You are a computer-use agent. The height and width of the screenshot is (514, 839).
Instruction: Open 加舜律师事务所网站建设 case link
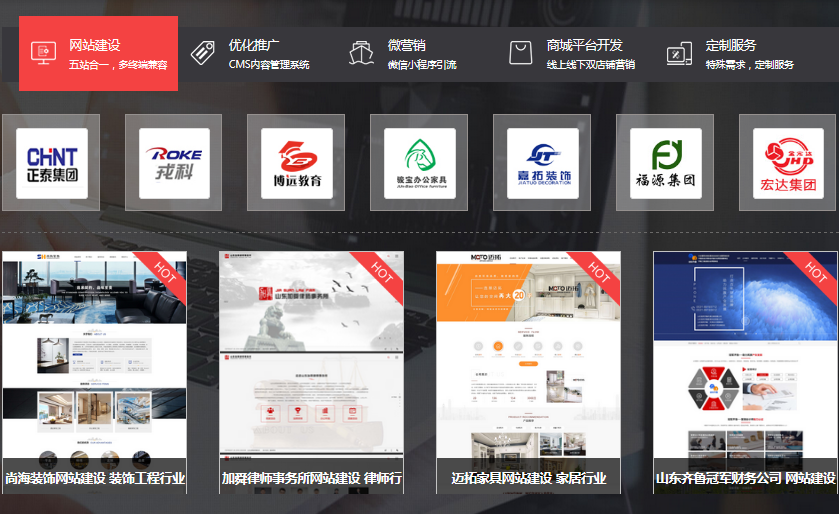[x=311, y=478]
